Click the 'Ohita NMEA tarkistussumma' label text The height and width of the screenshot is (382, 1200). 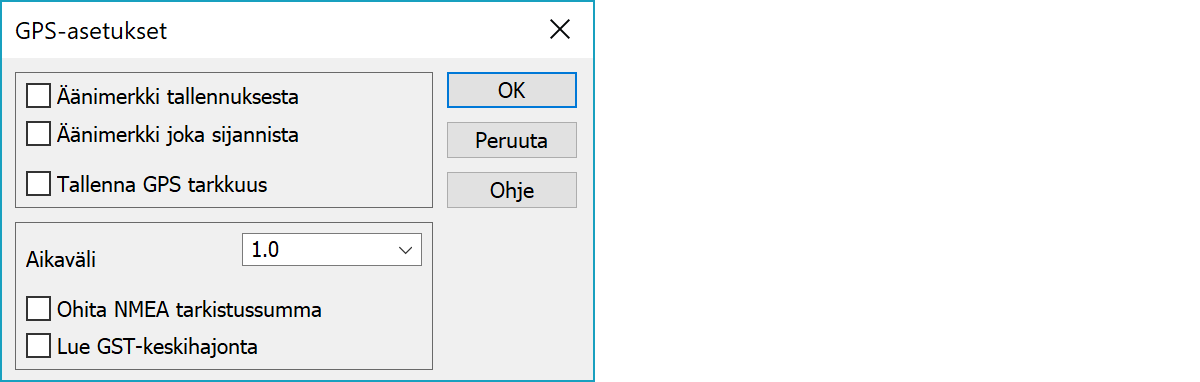click(x=189, y=309)
